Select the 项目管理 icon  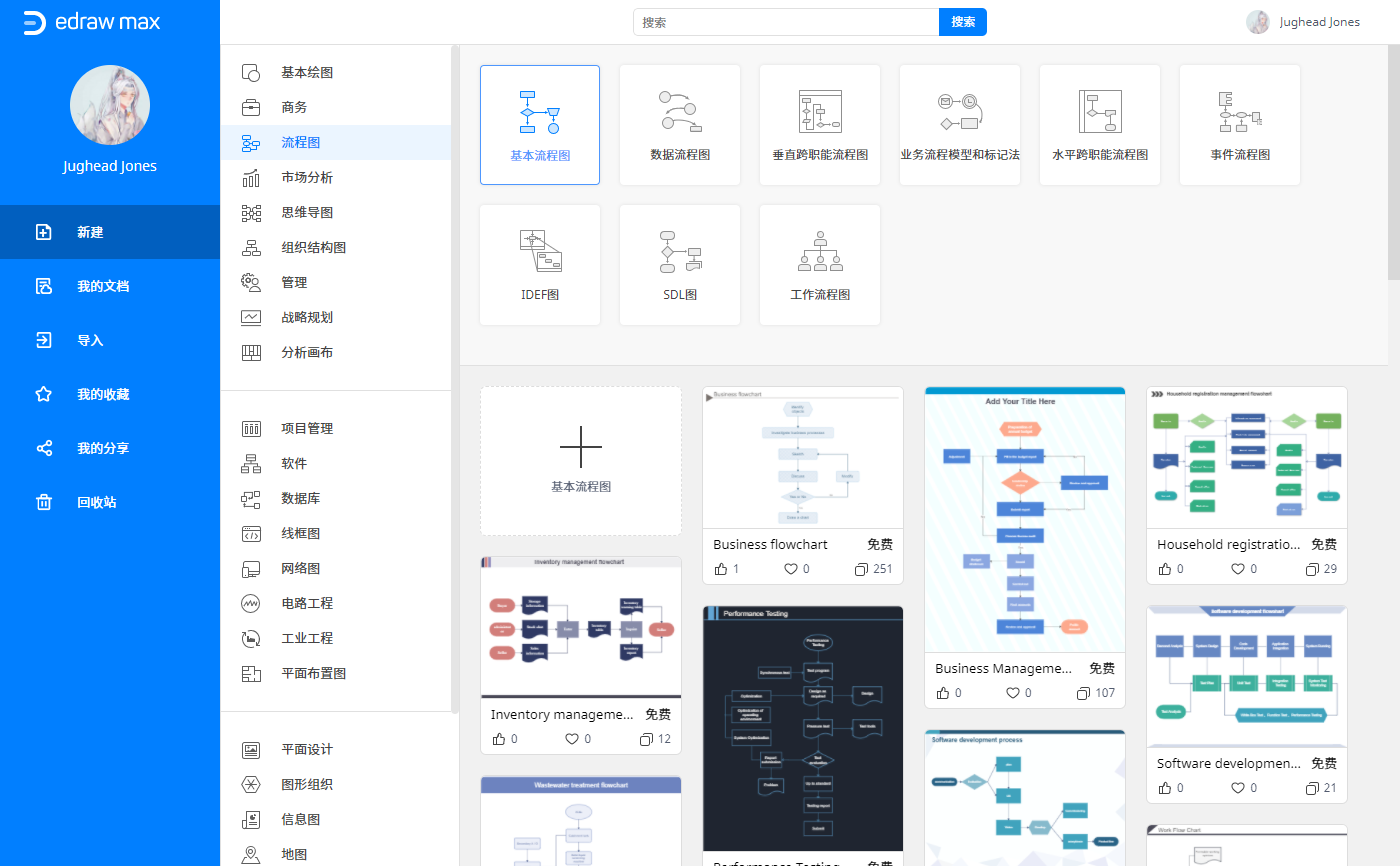(251, 429)
